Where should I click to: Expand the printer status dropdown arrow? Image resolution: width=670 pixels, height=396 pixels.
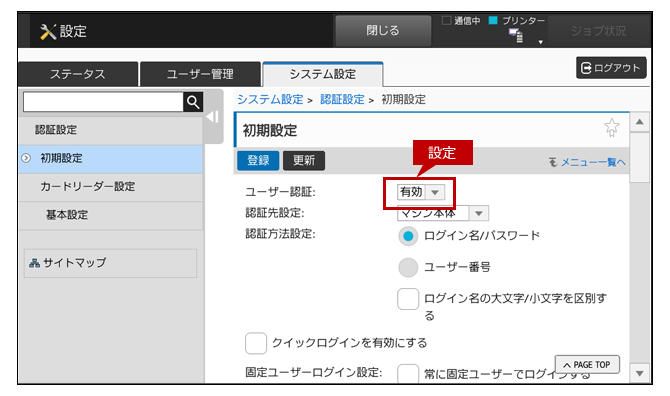(541, 42)
